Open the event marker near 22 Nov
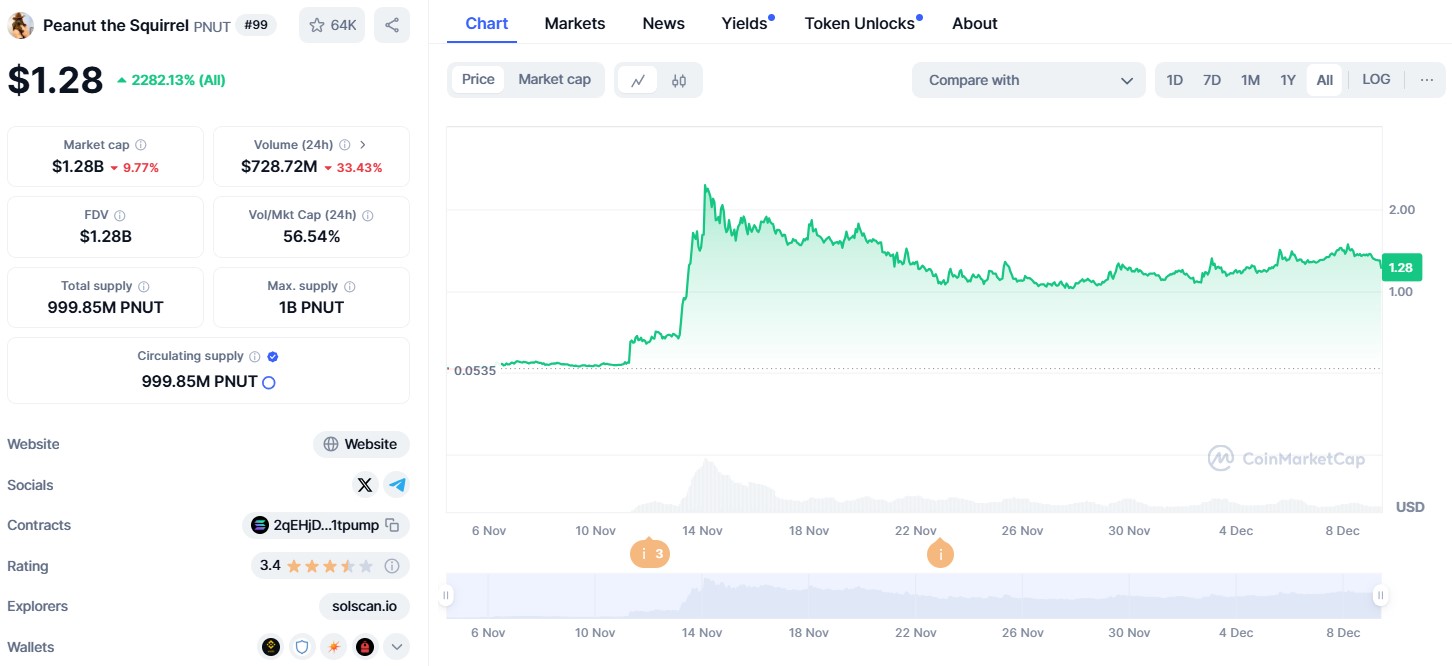This screenshot has height=666, width=1452. [940, 553]
